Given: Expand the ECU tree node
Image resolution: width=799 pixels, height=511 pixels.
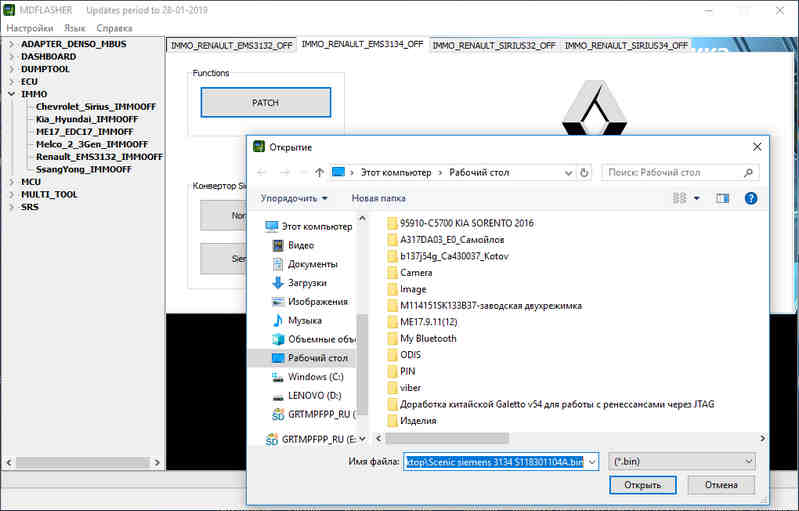Looking at the screenshot, I should [11, 82].
